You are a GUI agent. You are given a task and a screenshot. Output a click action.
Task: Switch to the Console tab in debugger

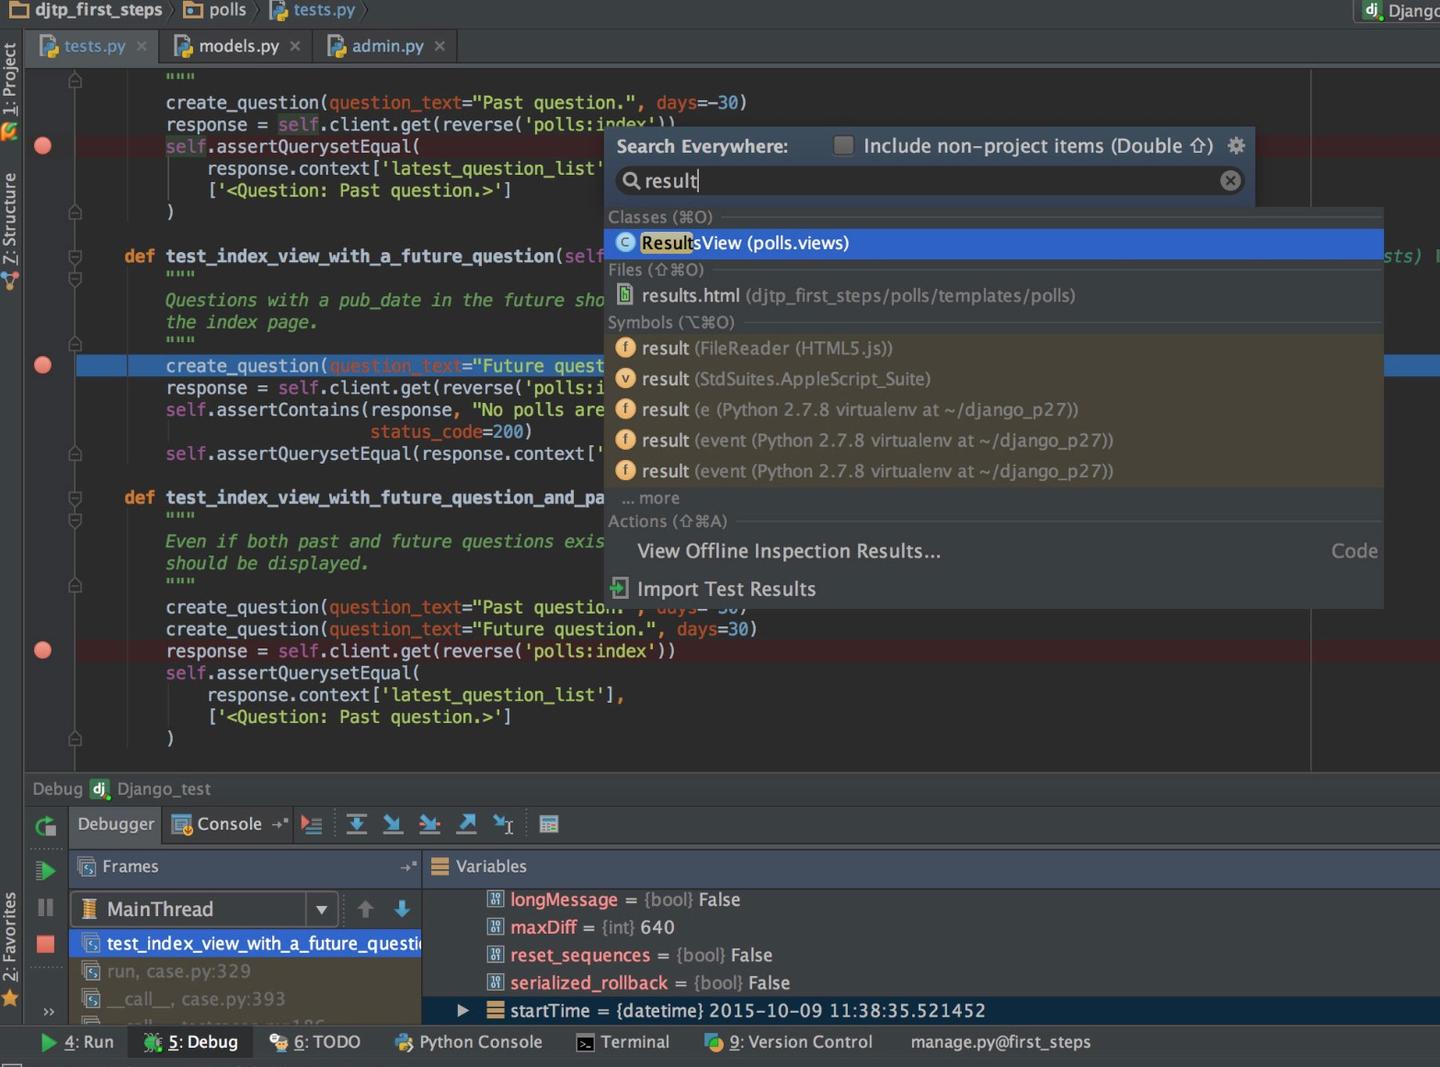[x=228, y=823]
